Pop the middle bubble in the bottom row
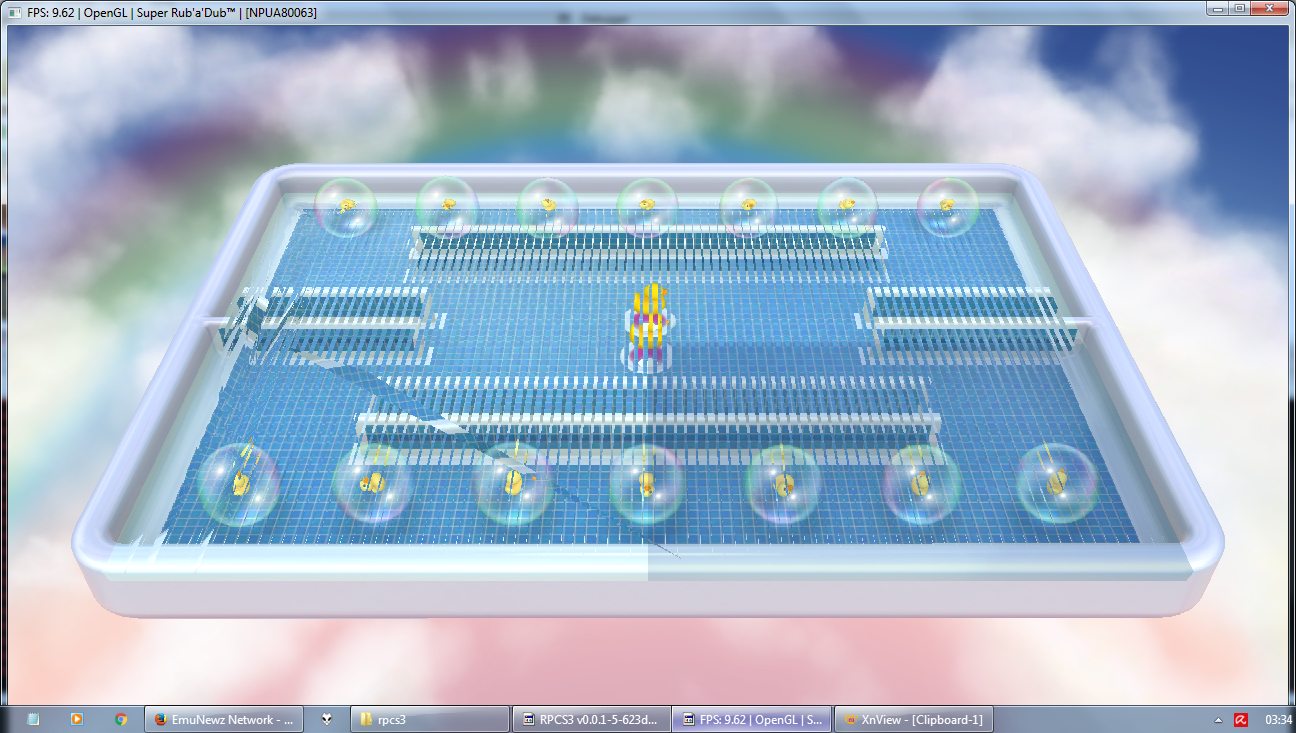This screenshot has width=1296, height=733. (x=647, y=484)
